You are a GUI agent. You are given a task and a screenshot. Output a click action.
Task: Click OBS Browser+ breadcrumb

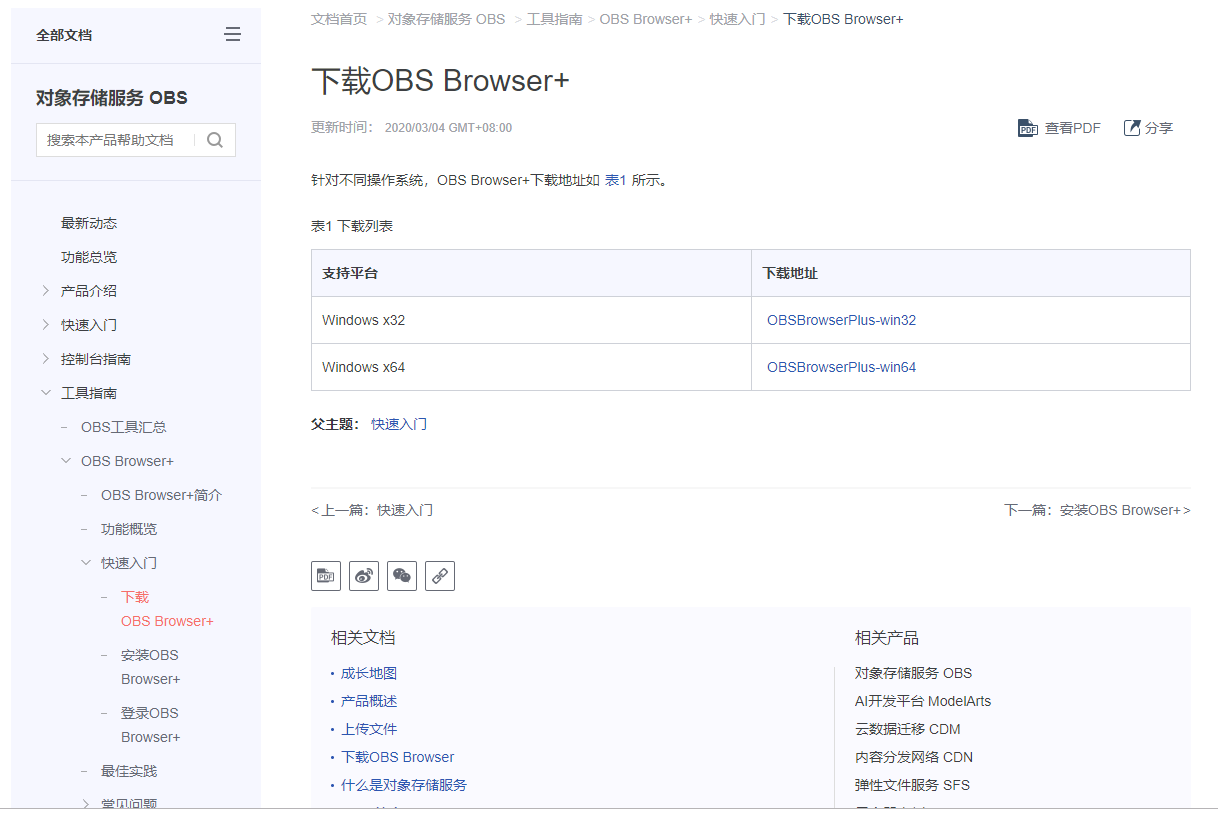pyautogui.click(x=645, y=19)
